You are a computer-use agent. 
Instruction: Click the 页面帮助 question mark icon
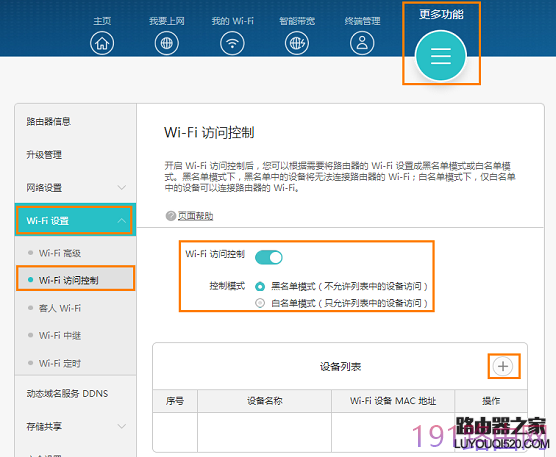click(x=171, y=216)
